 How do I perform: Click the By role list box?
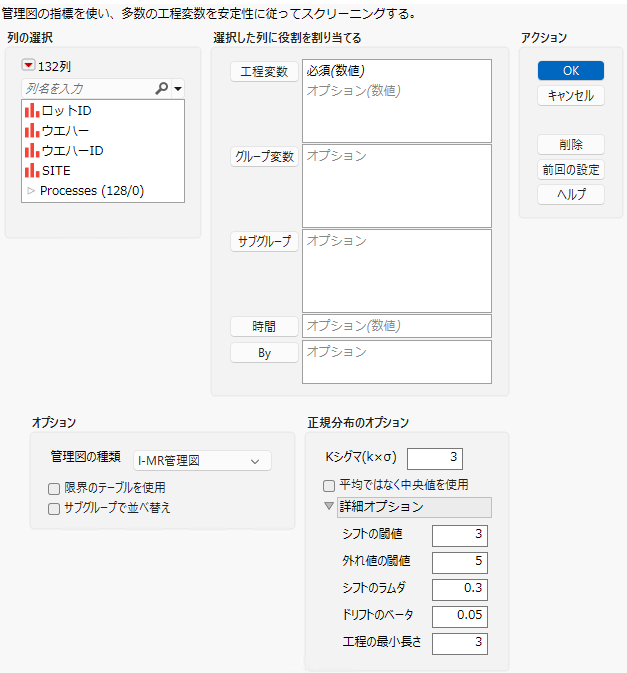coord(397,362)
